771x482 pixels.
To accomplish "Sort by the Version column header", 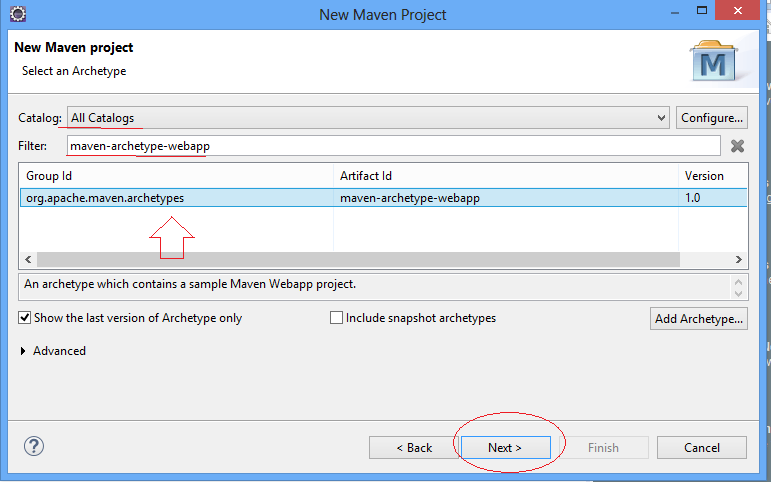I will (713, 176).
